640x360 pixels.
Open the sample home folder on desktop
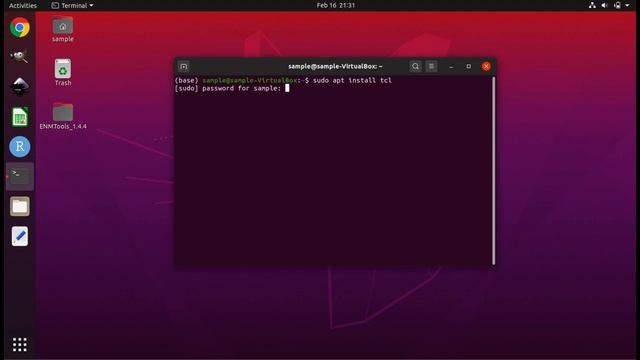[62, 29]
